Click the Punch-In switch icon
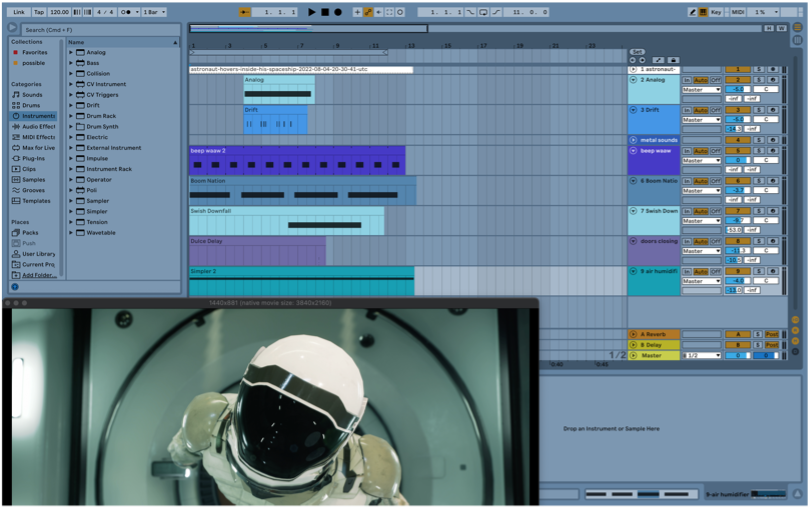Viewport: 812px width, 510px height. pos(470,12)
